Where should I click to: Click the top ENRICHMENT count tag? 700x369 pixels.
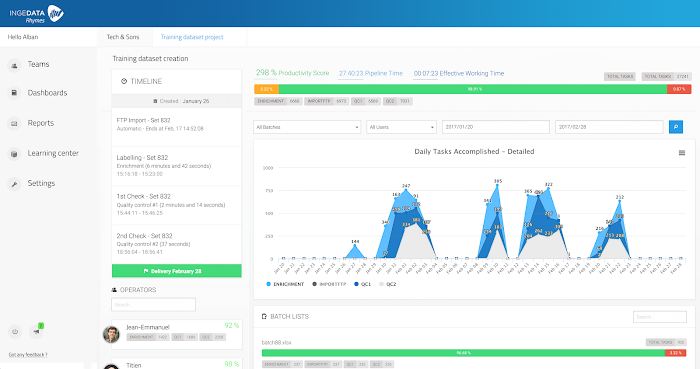[x=278, y=101]
